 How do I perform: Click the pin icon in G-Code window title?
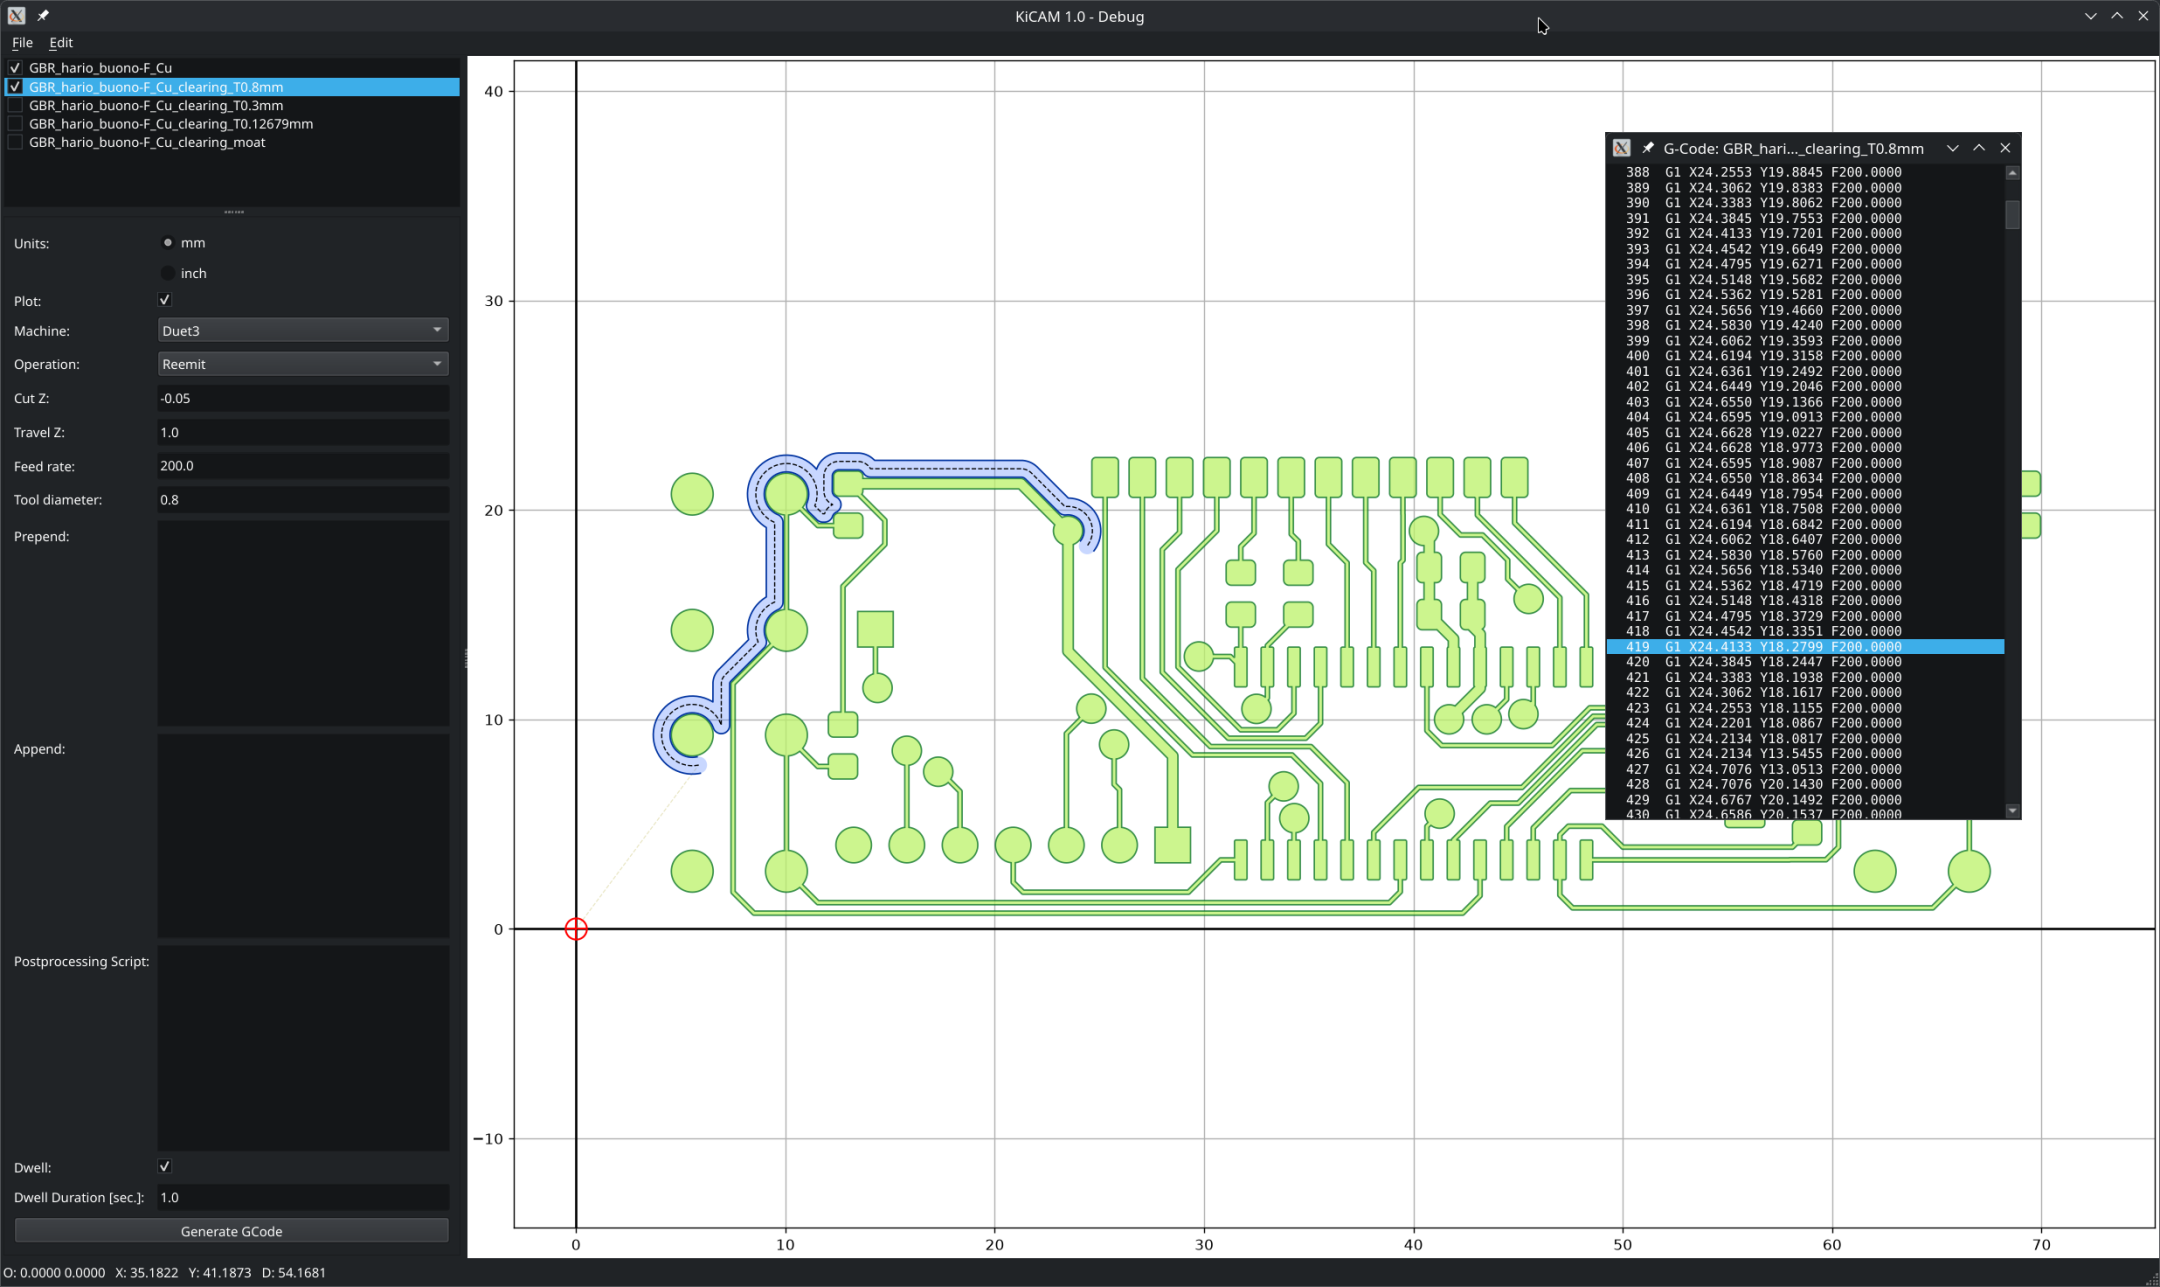tap(1647, 148)
